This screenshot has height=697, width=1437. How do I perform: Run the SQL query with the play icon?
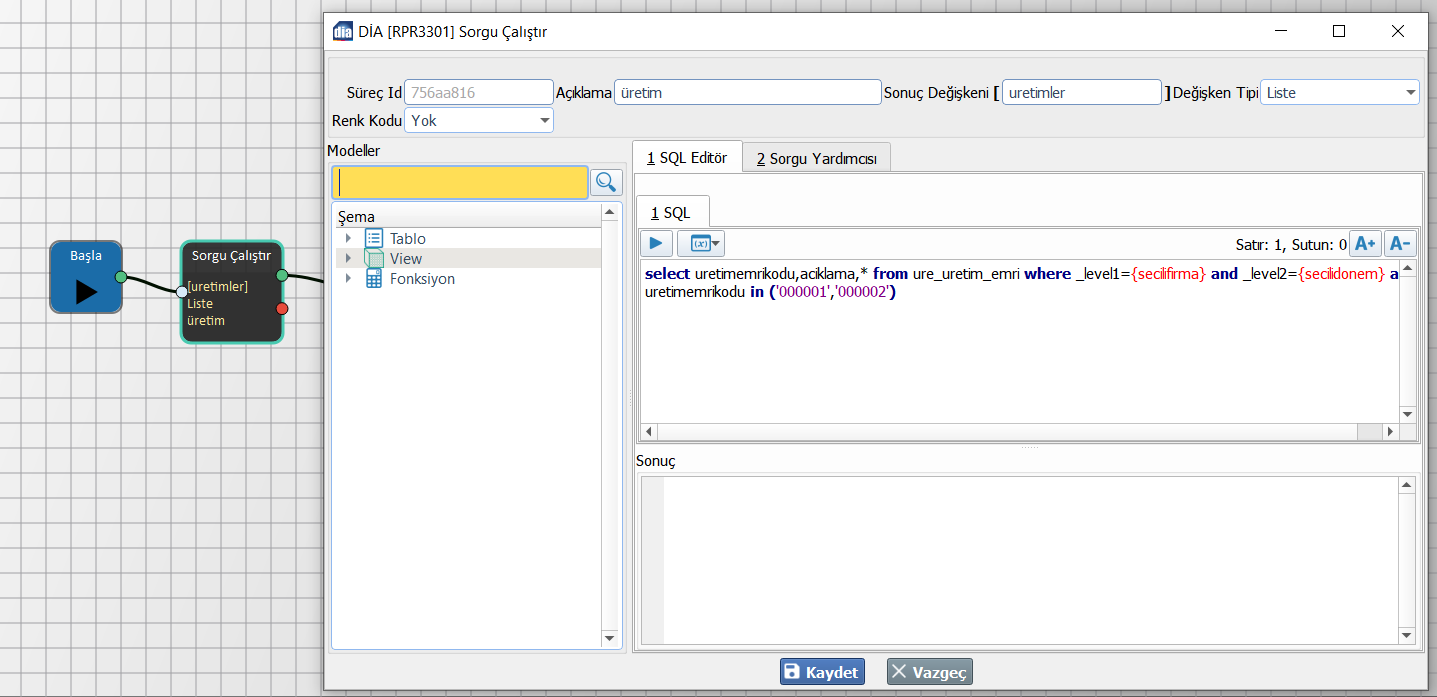656,243
